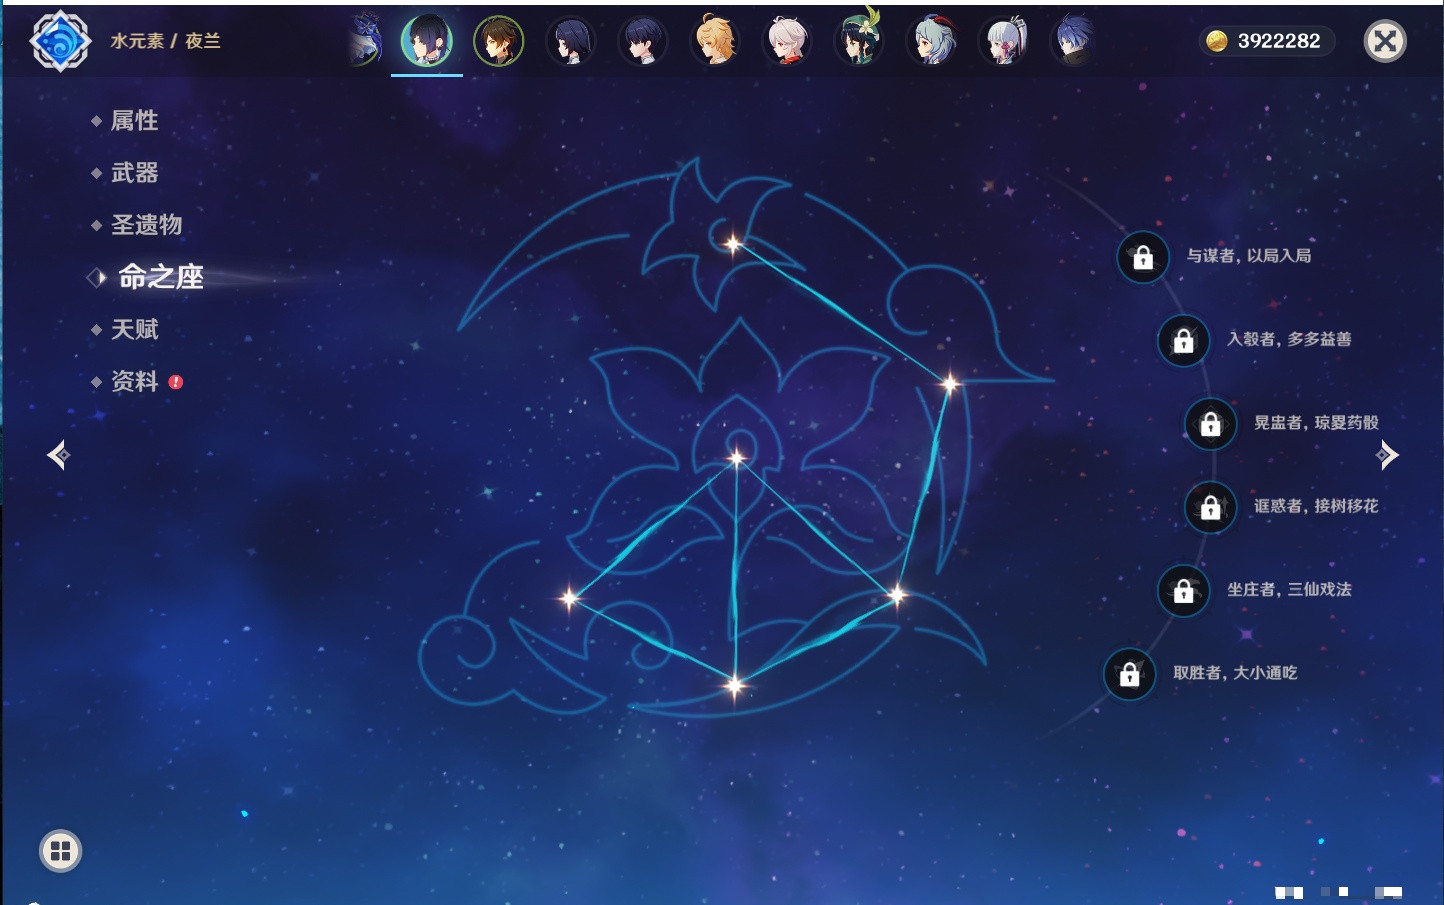
Task: Select Yelan's highlighted portrait
Action: [427, 41]
